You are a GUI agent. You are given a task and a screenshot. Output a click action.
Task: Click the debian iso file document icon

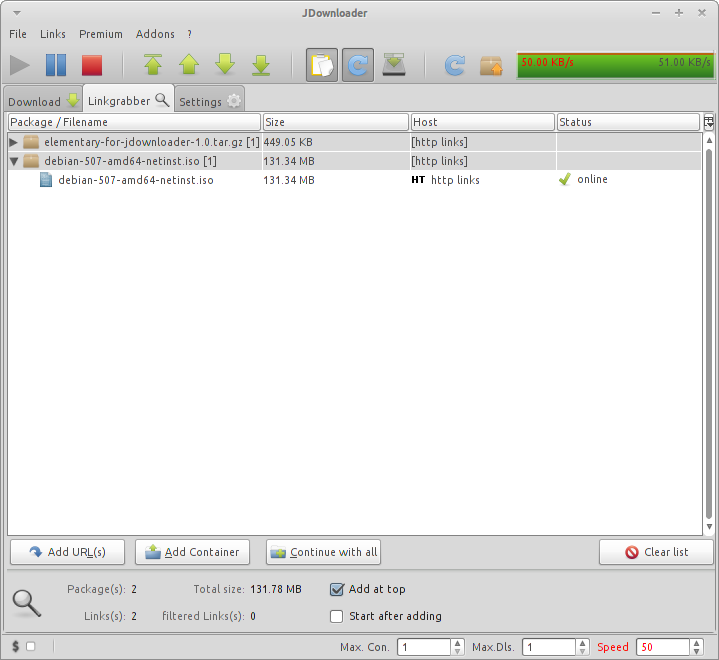(46, 180)
